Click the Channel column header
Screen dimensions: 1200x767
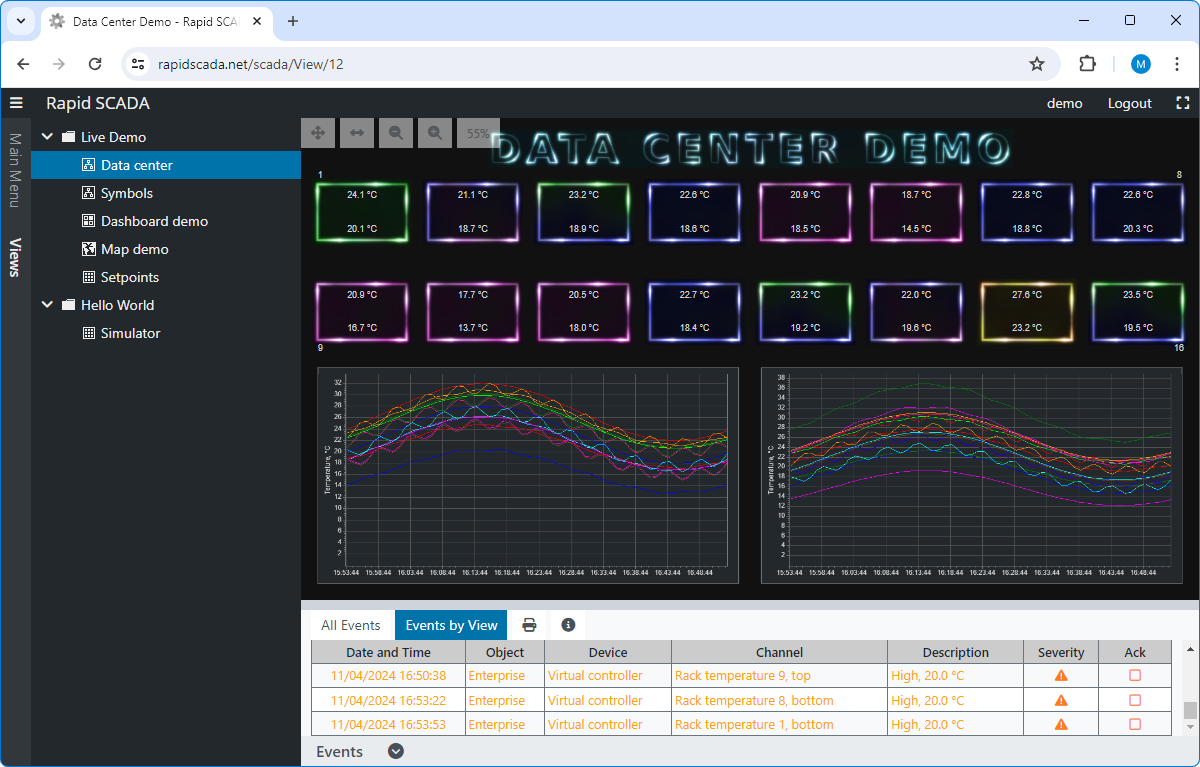pos(779,652)
